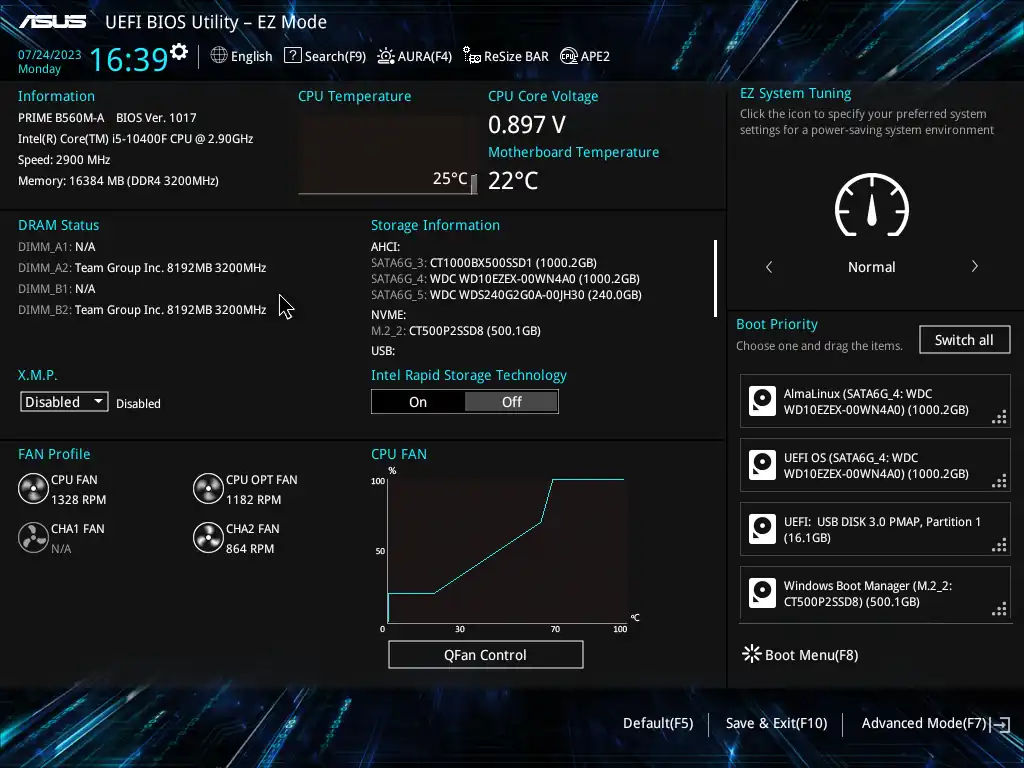Screen dimensions: 1024x768
Task: Click the 0.897 V core voltage value
Action: pyautogui.click(x=527, y=124)
